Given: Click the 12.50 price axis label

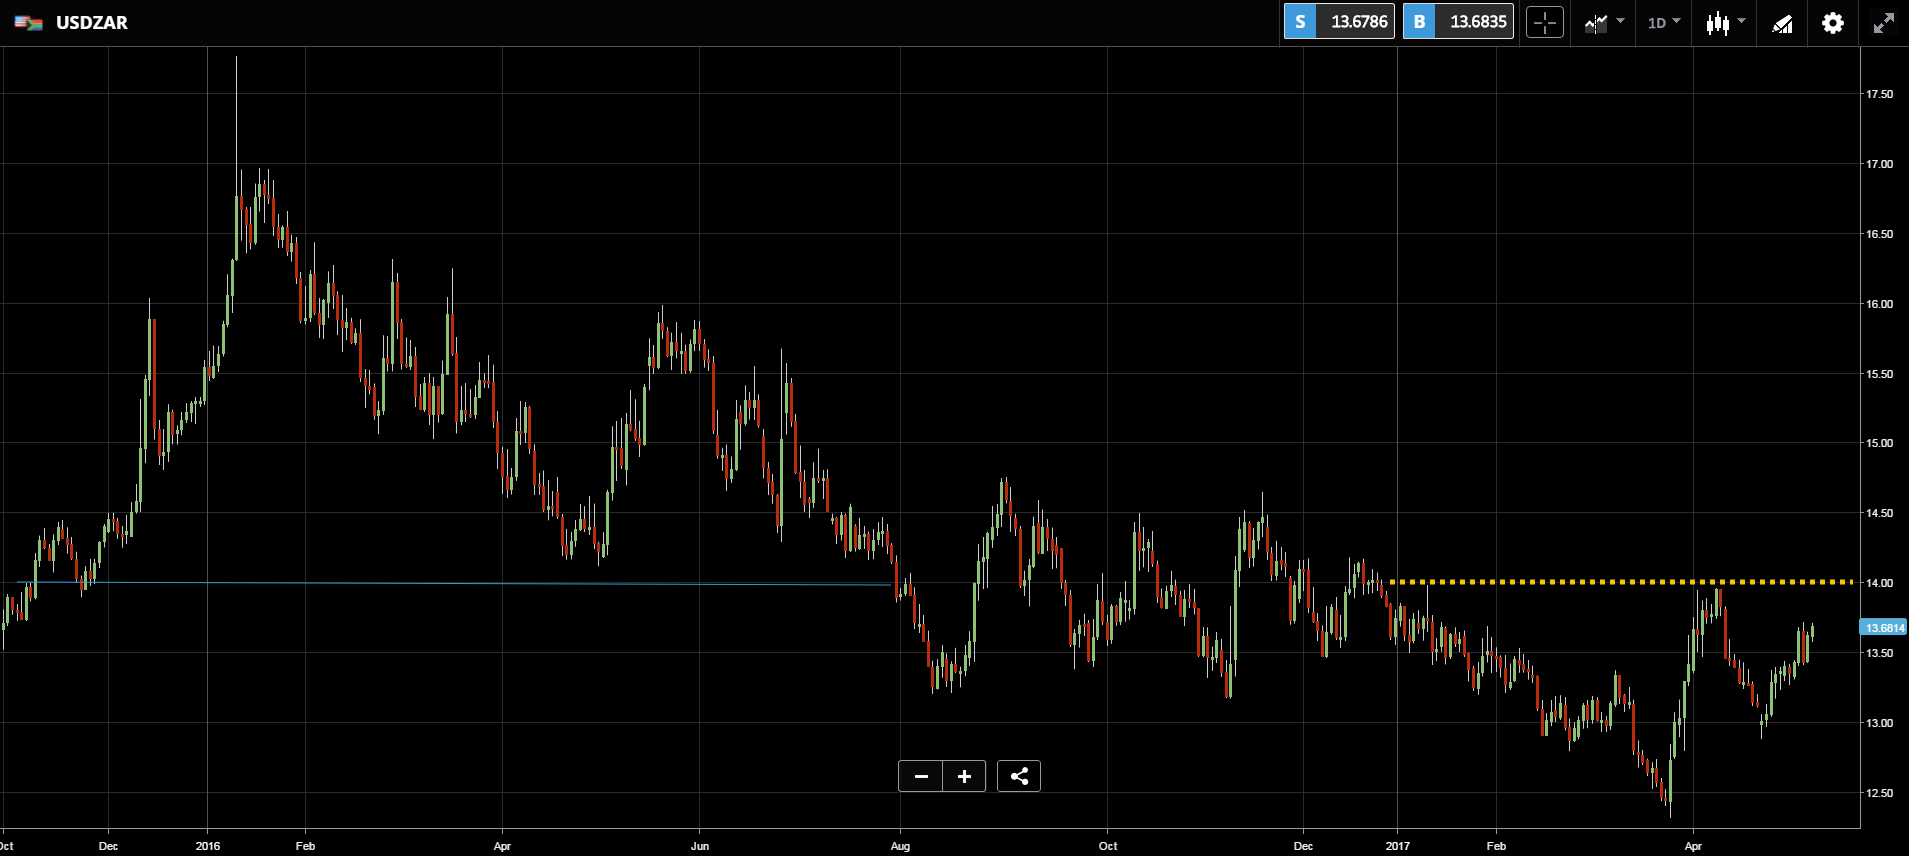Looking at the screenshot, I should (1879, 793).
